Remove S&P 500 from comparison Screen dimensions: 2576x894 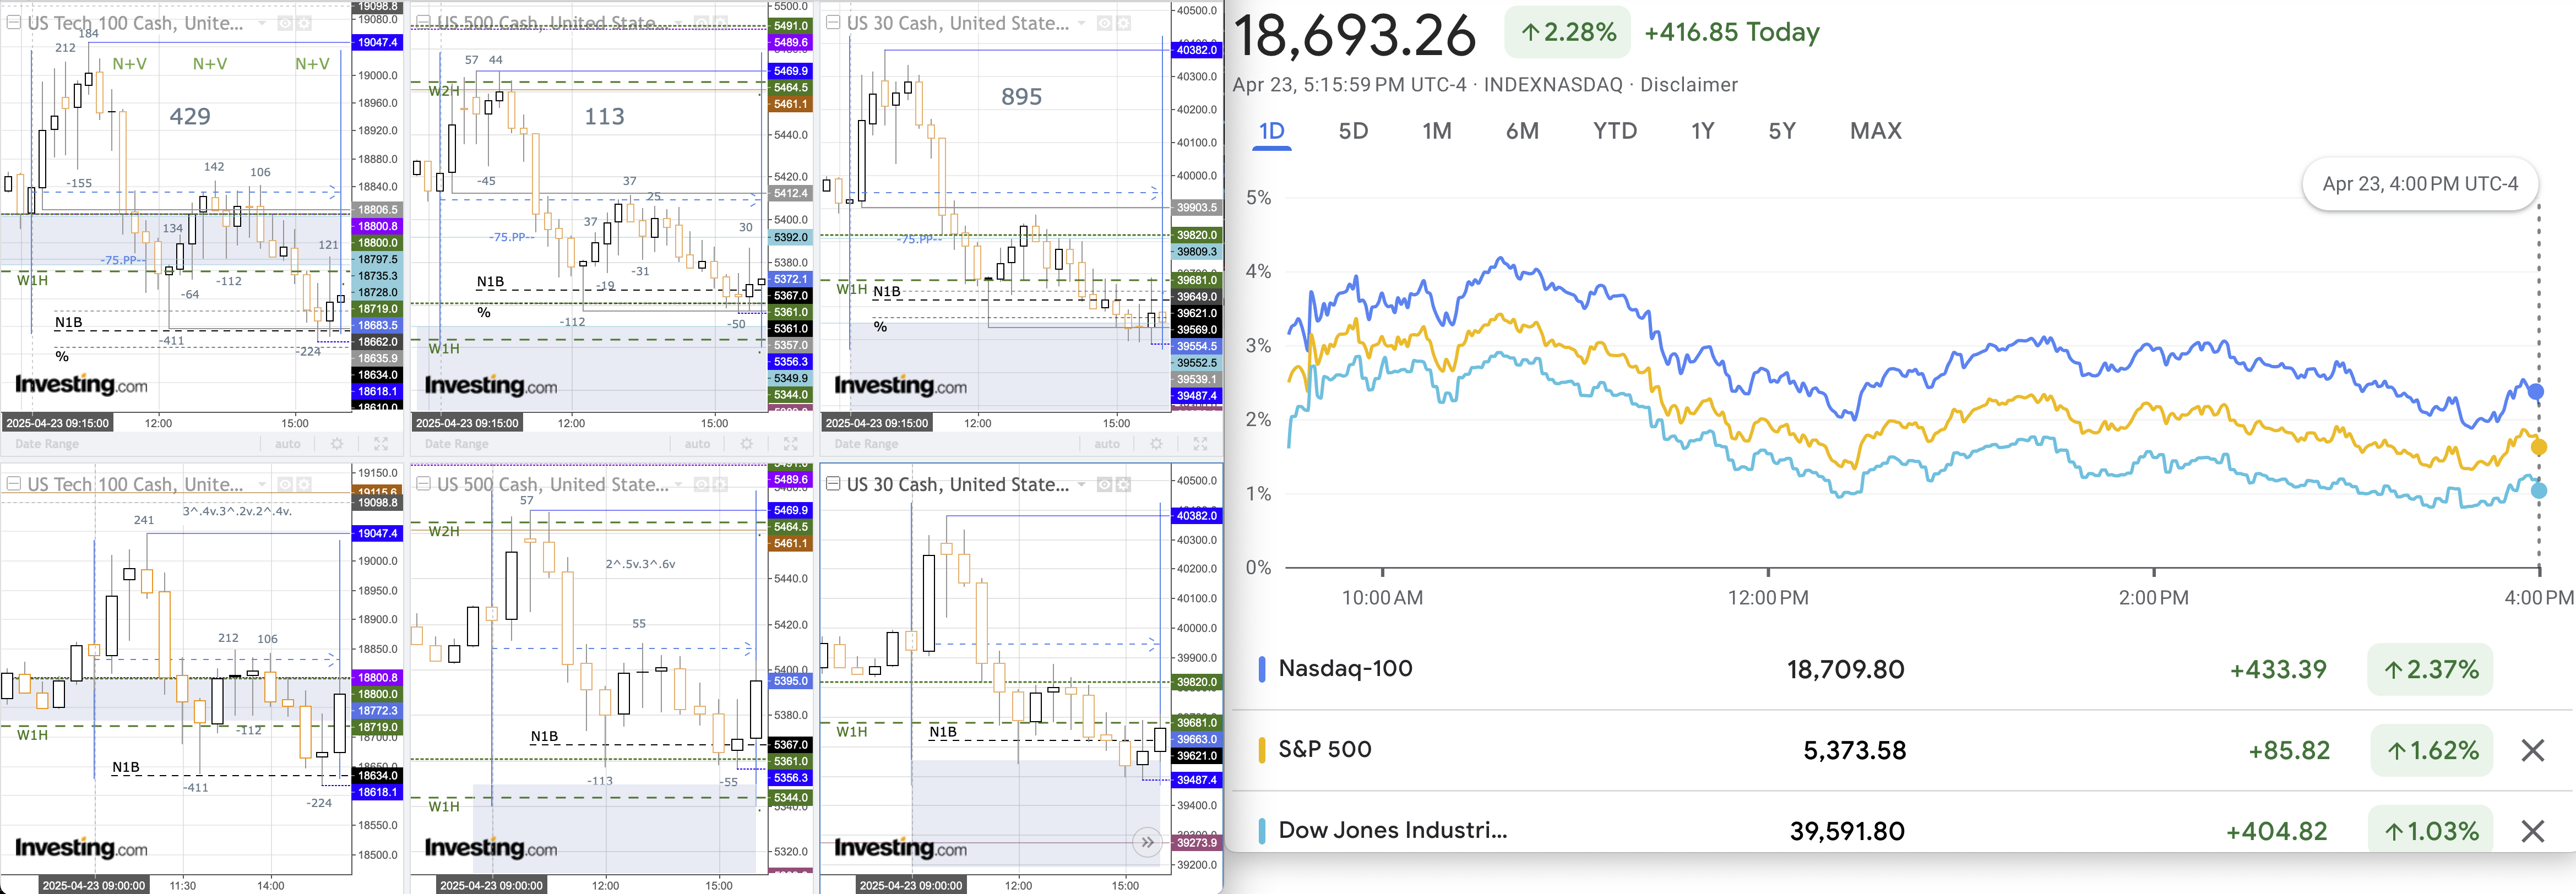[x=2532, y=750]
